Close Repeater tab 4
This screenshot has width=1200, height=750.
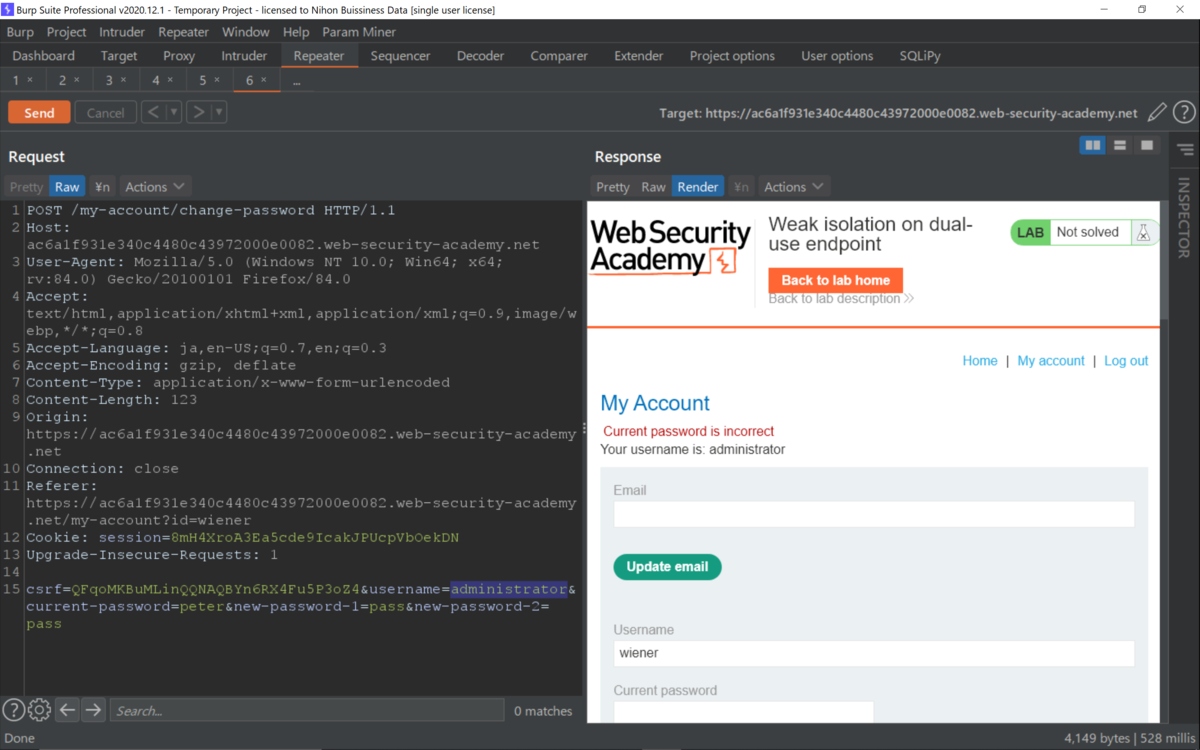point(170,80)
